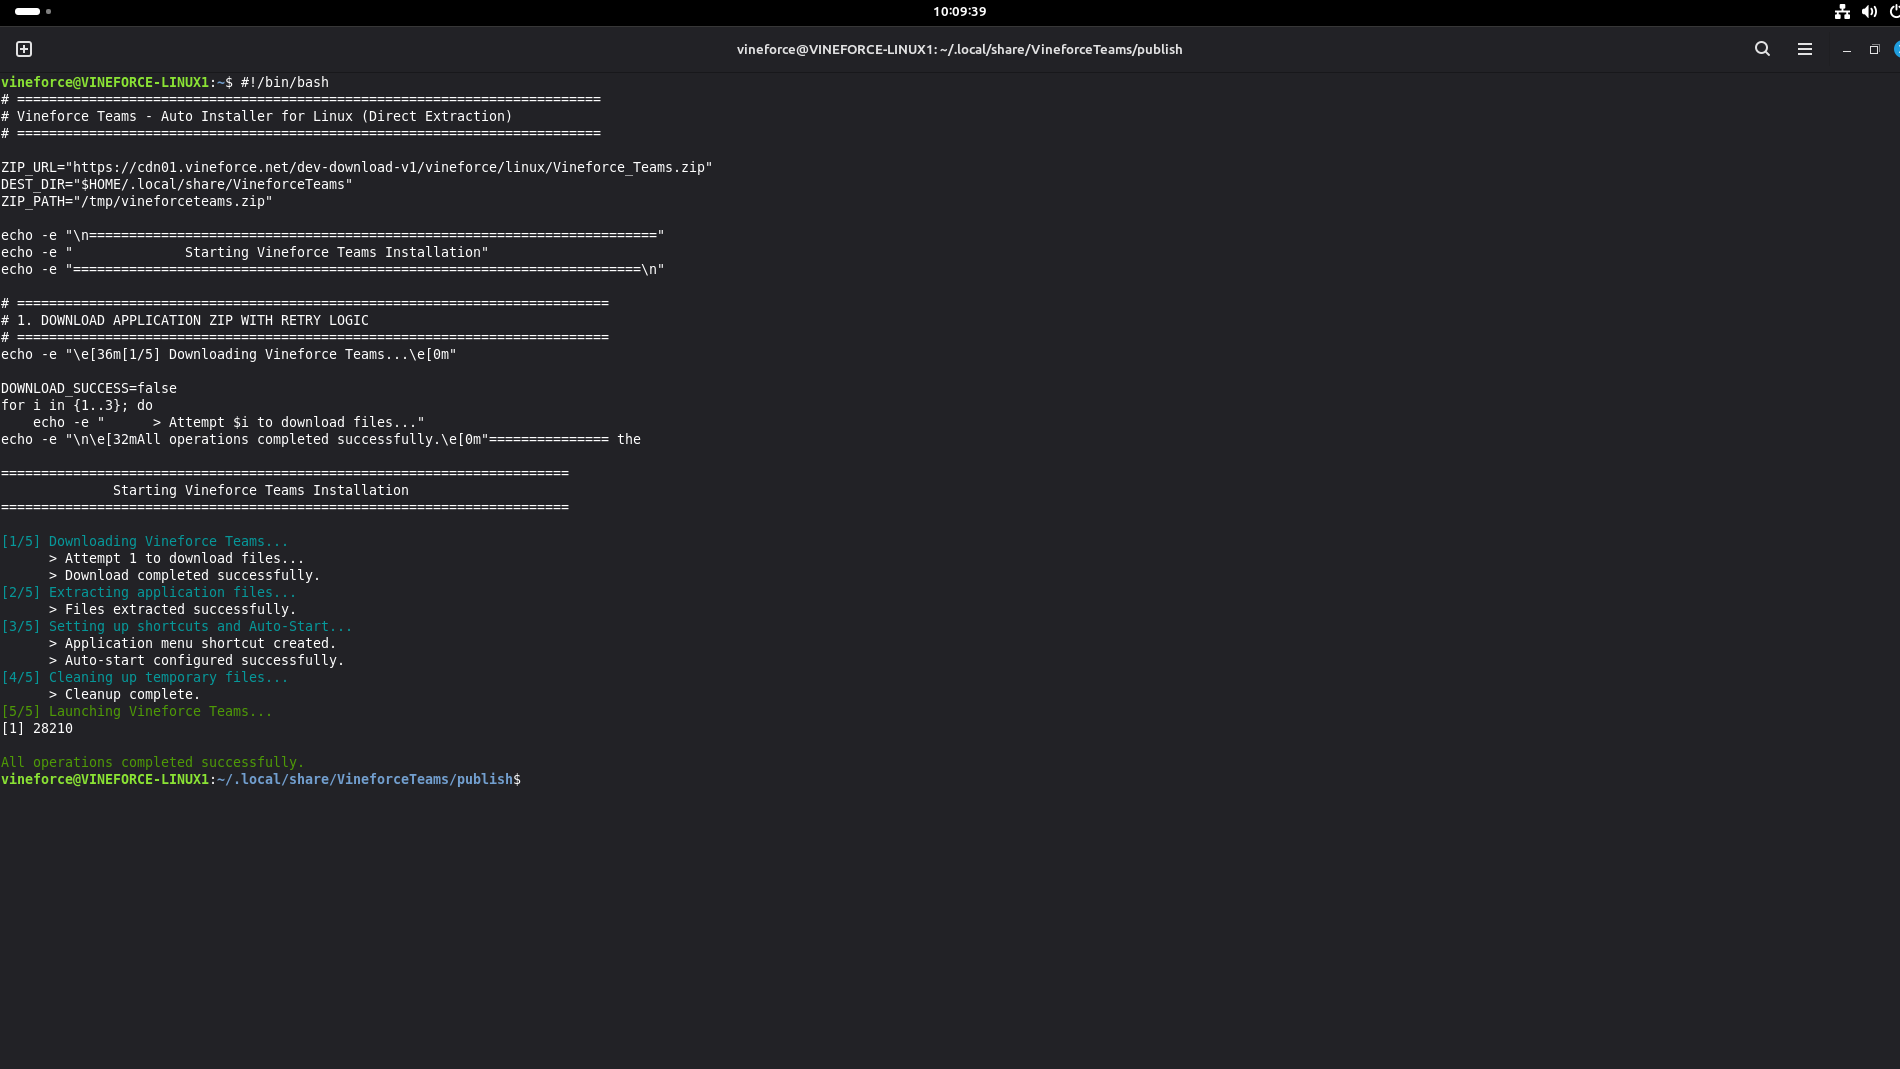Open the terminal search tool
The image size is (1900, 1069).
click(x=1762, y=49)
